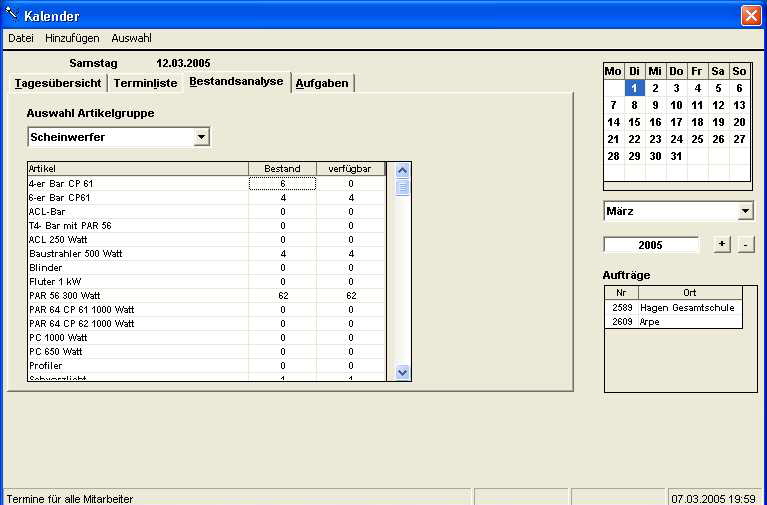Select order 2609 Arpe
Image resolution: width=767 pixels, height=505 pixels.
(x=674, y=322)
